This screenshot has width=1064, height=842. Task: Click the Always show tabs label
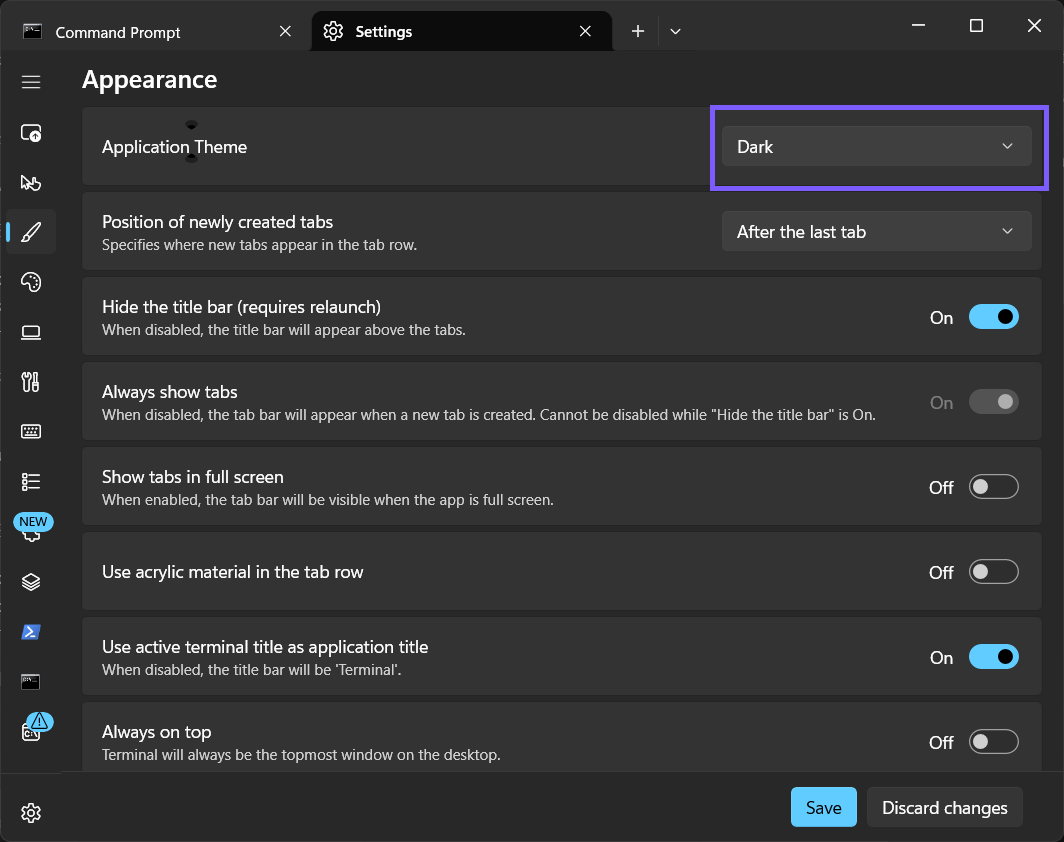point(170,391)
